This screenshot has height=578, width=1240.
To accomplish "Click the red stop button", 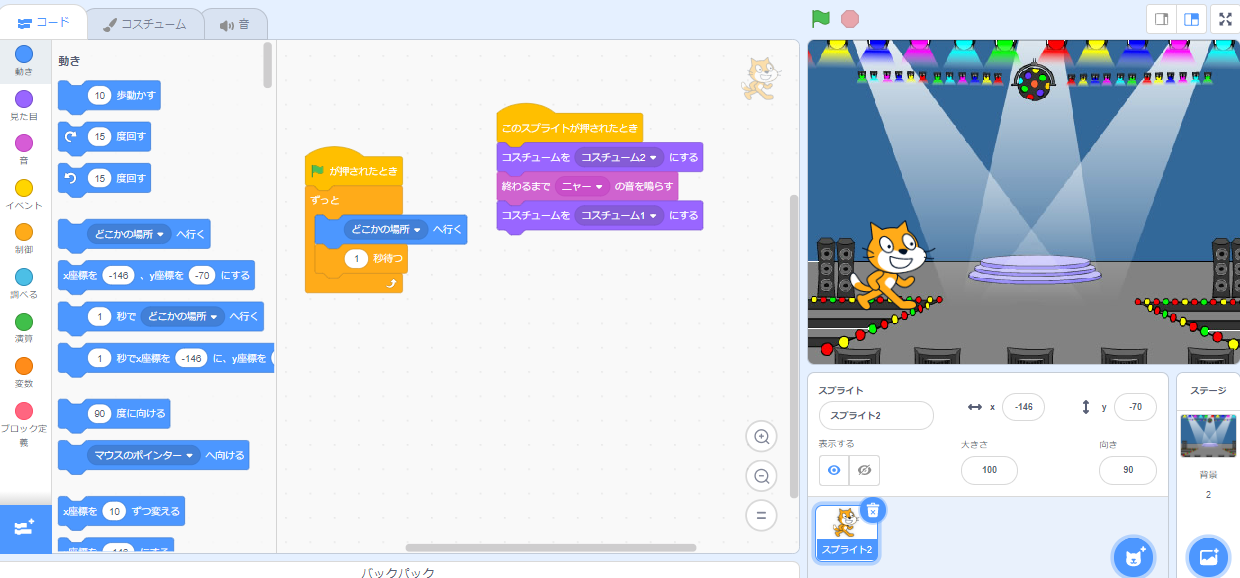I will [850, 18].
